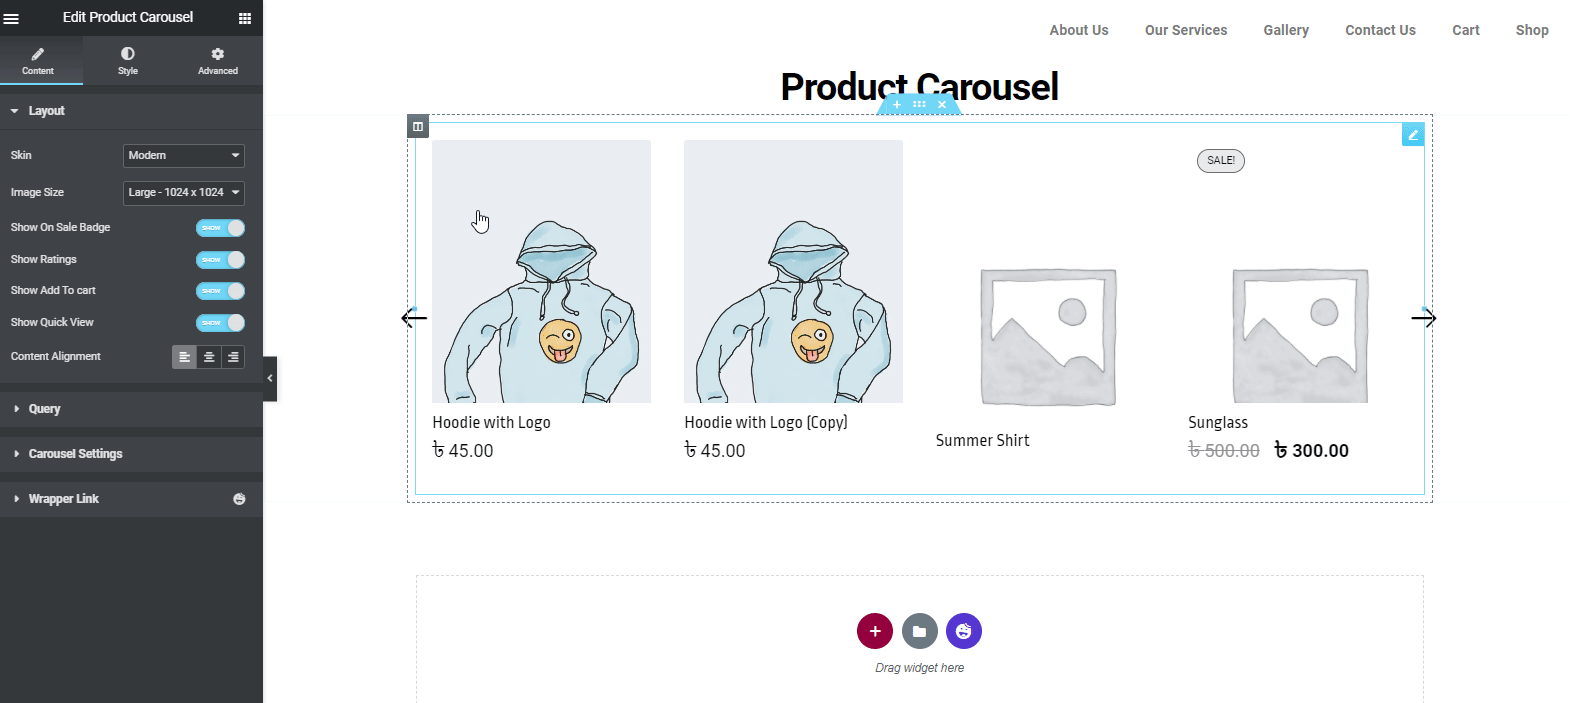Viewport: 1570px width, 703px height.
Task: Open the Contact Us page link
Action: 1380,30
